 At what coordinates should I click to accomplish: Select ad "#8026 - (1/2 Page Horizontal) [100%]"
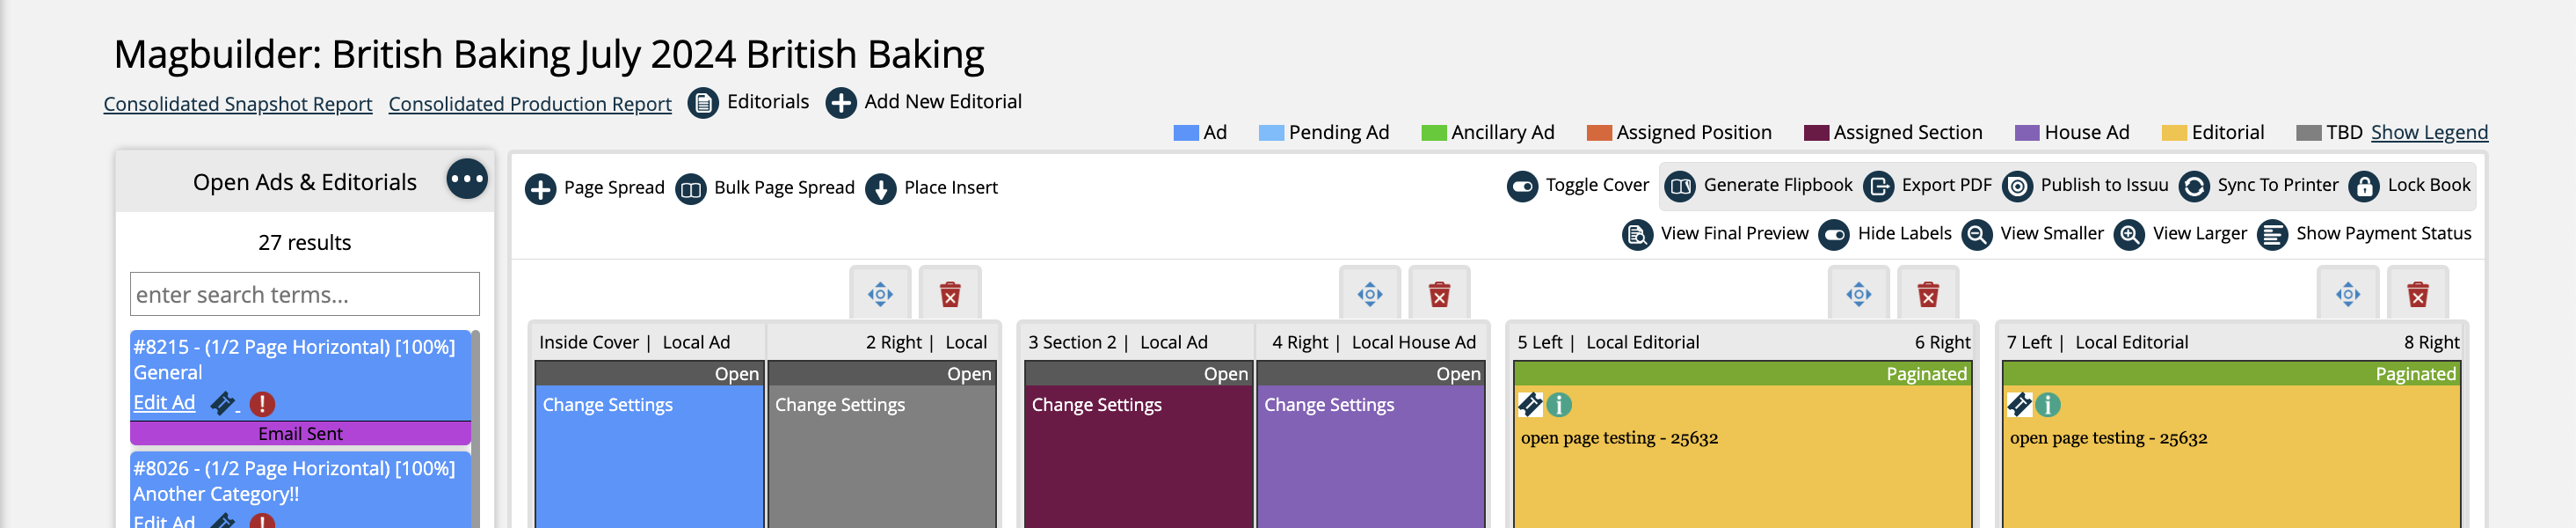294,468
